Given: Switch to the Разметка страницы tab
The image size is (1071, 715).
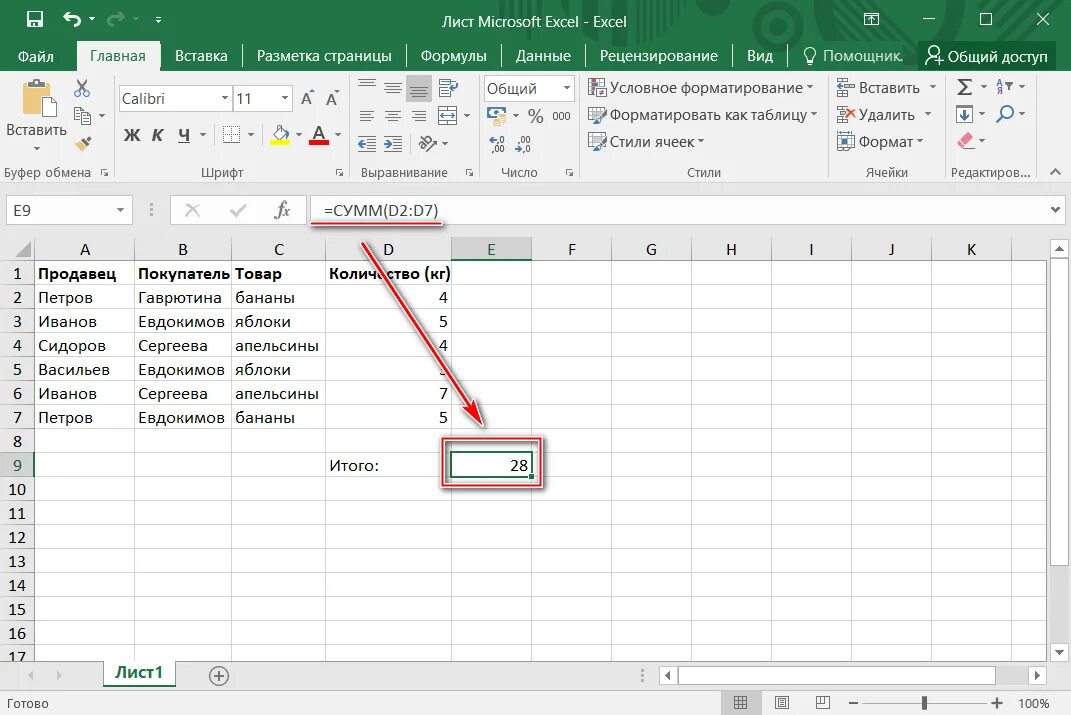Looking at the screenshot, I should 324,56.
